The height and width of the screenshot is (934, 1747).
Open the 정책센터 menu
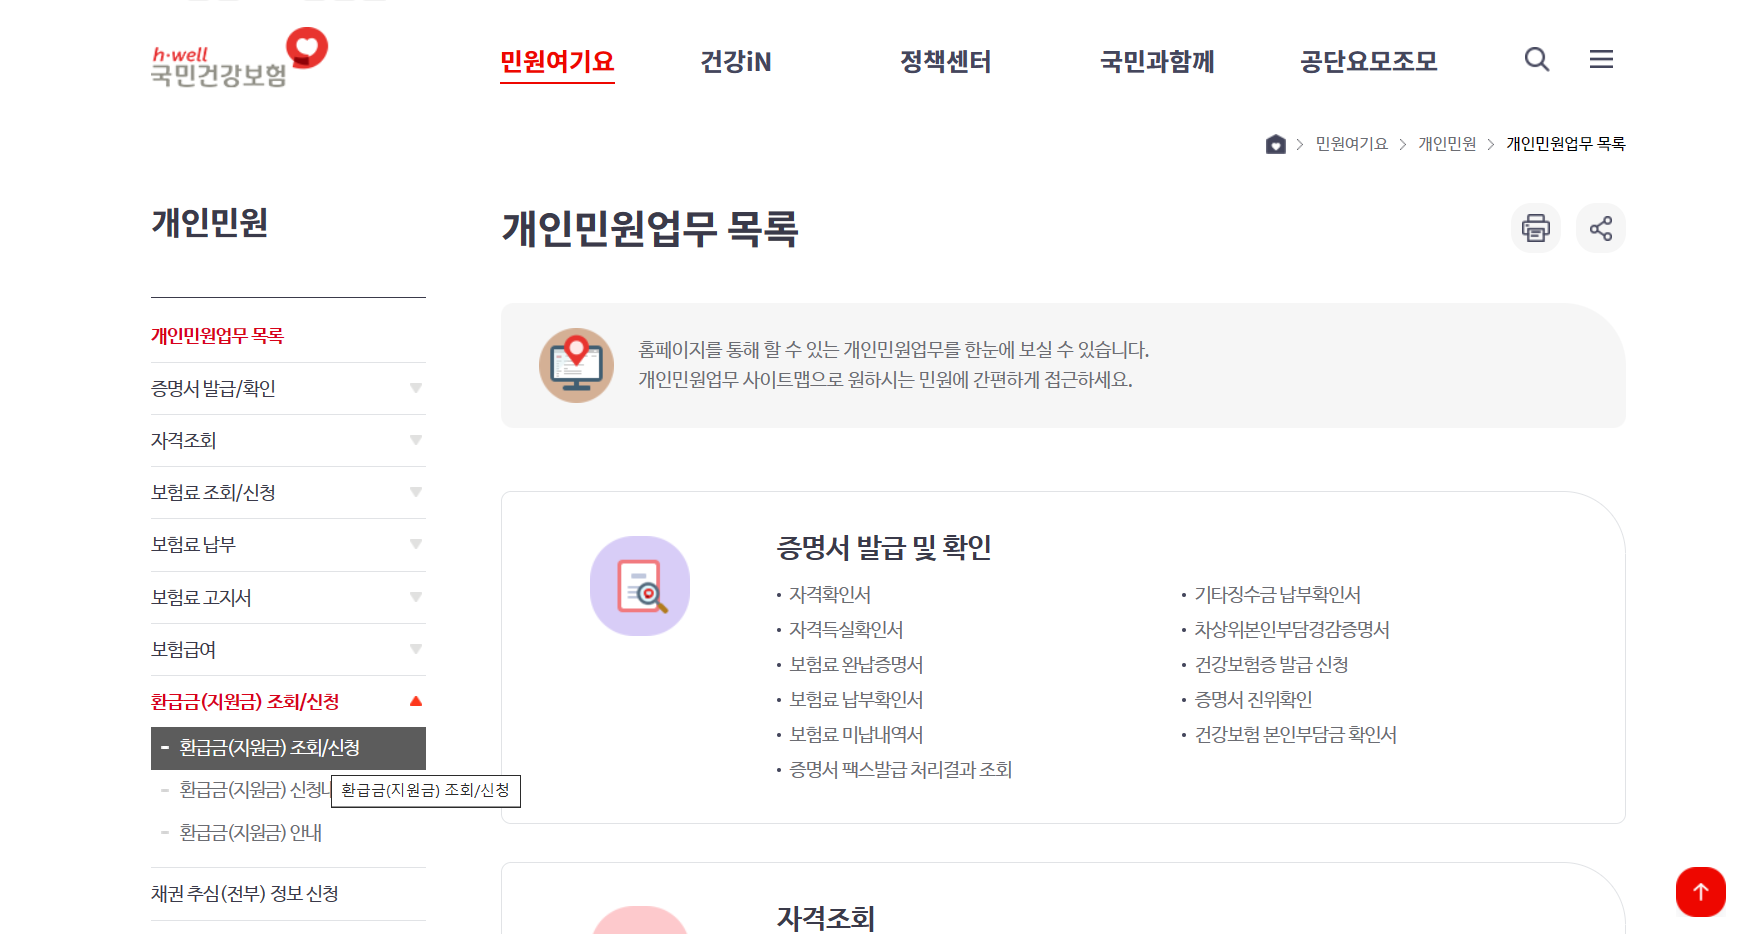pyautogui.click(x=946, y=62)
